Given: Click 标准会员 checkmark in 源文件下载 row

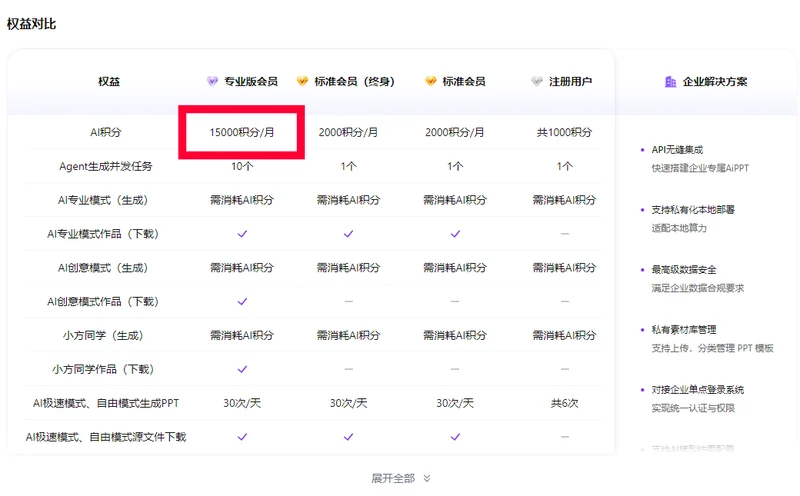Looking at the screenshot, I should (x=455, y=437).
